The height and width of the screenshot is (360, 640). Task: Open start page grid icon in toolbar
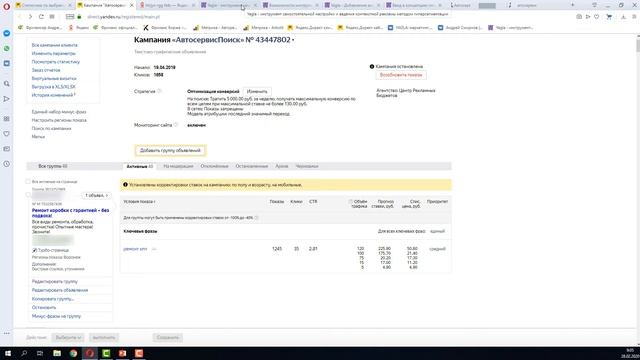tap(52, 17)
